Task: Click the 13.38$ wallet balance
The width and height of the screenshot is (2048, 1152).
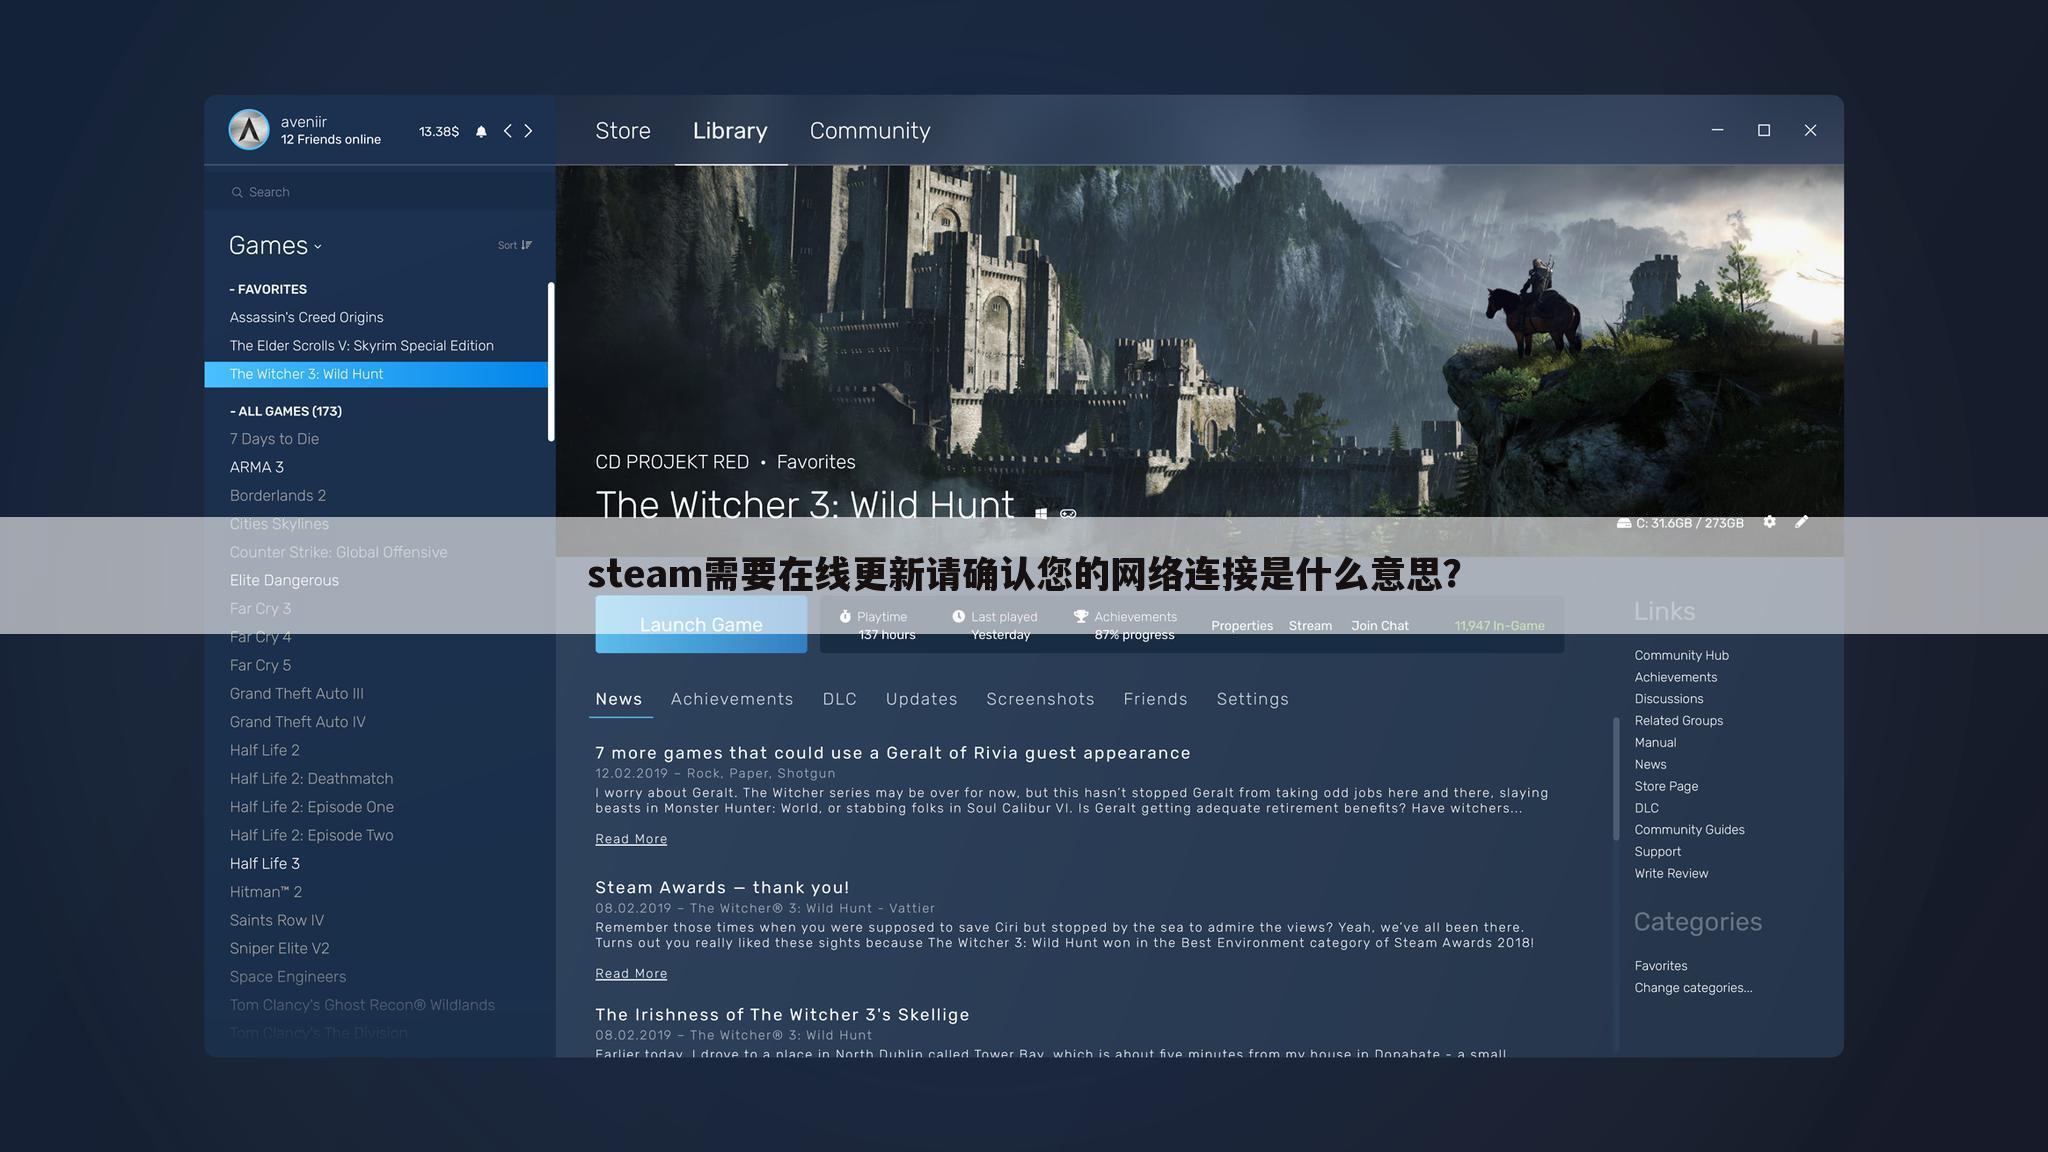Action: (x=439, y=132)
